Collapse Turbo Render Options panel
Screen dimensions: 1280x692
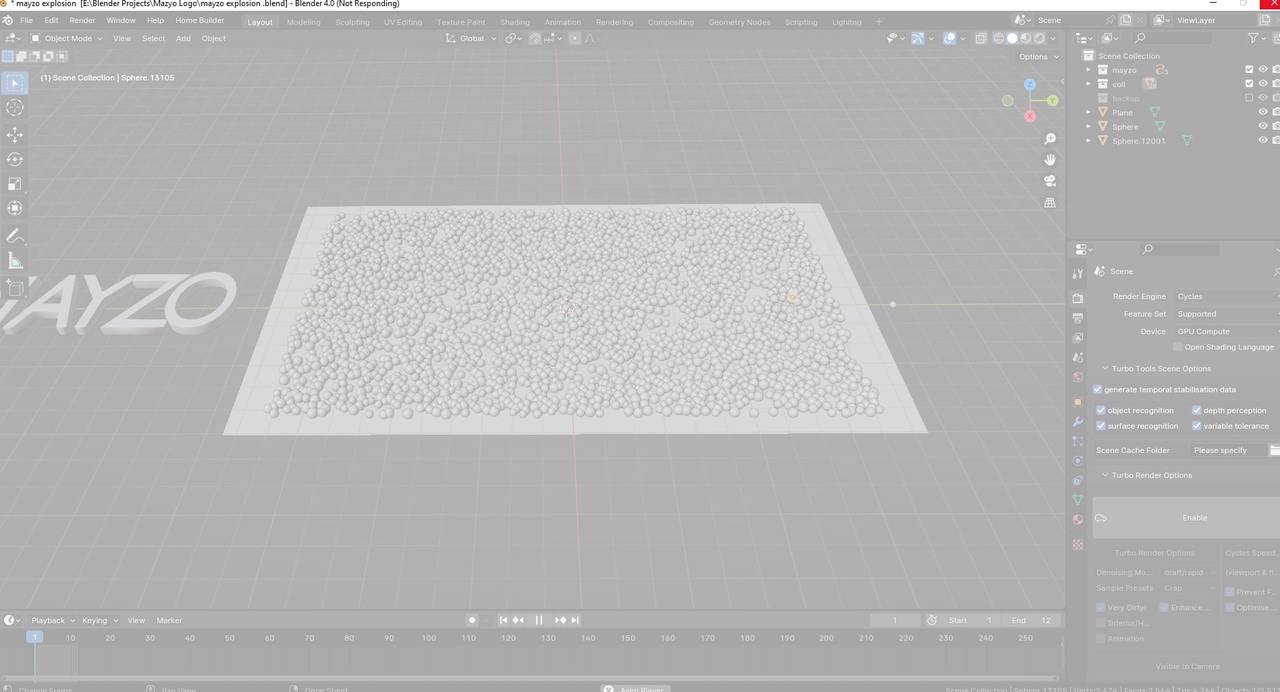[x=1150, y=475]
